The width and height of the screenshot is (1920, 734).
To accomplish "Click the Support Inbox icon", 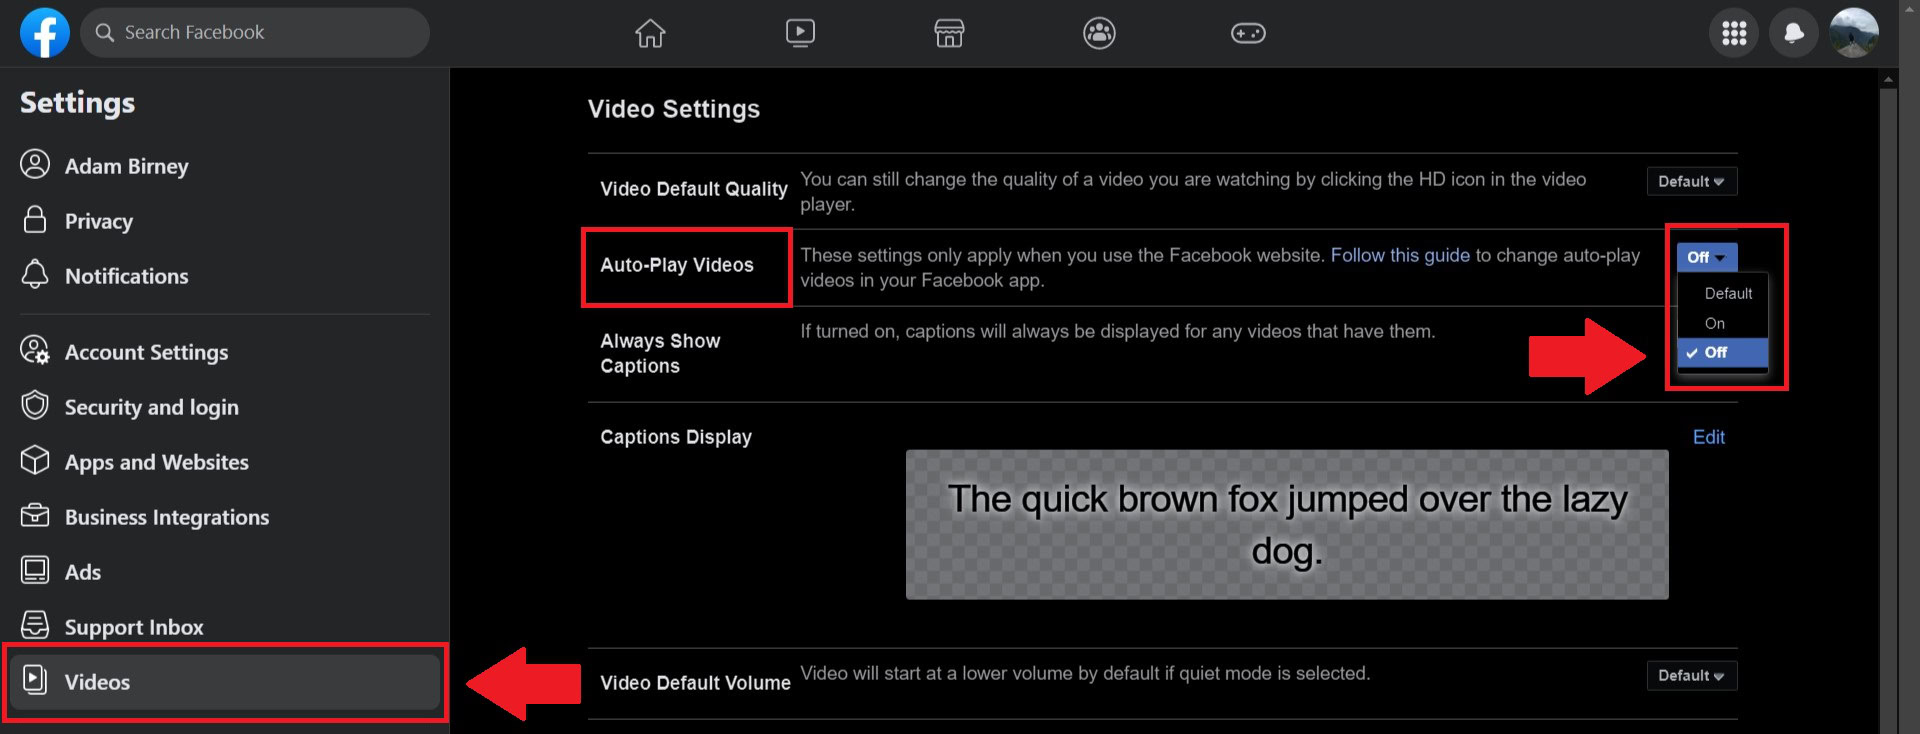I will point(35,625).
